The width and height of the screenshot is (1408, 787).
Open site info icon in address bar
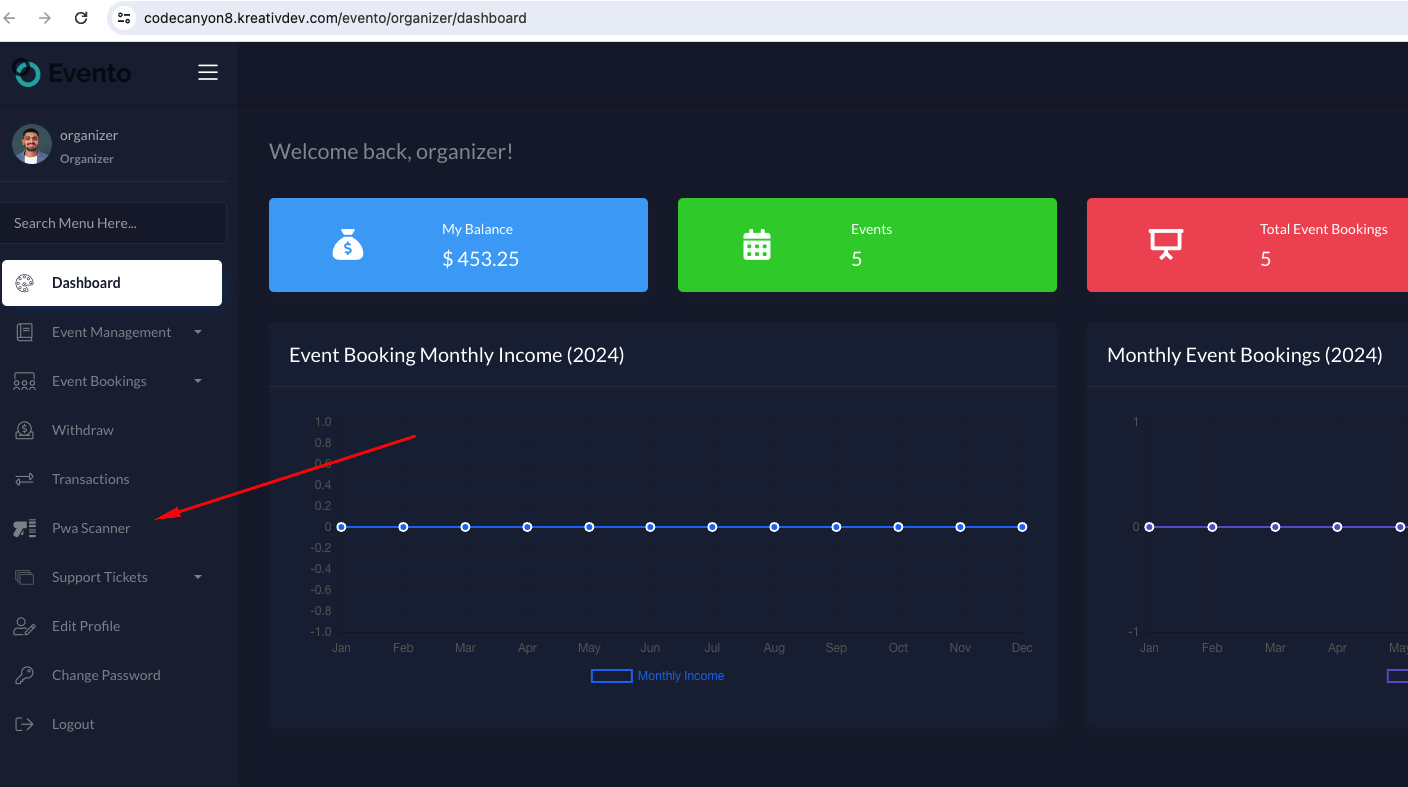124,18
